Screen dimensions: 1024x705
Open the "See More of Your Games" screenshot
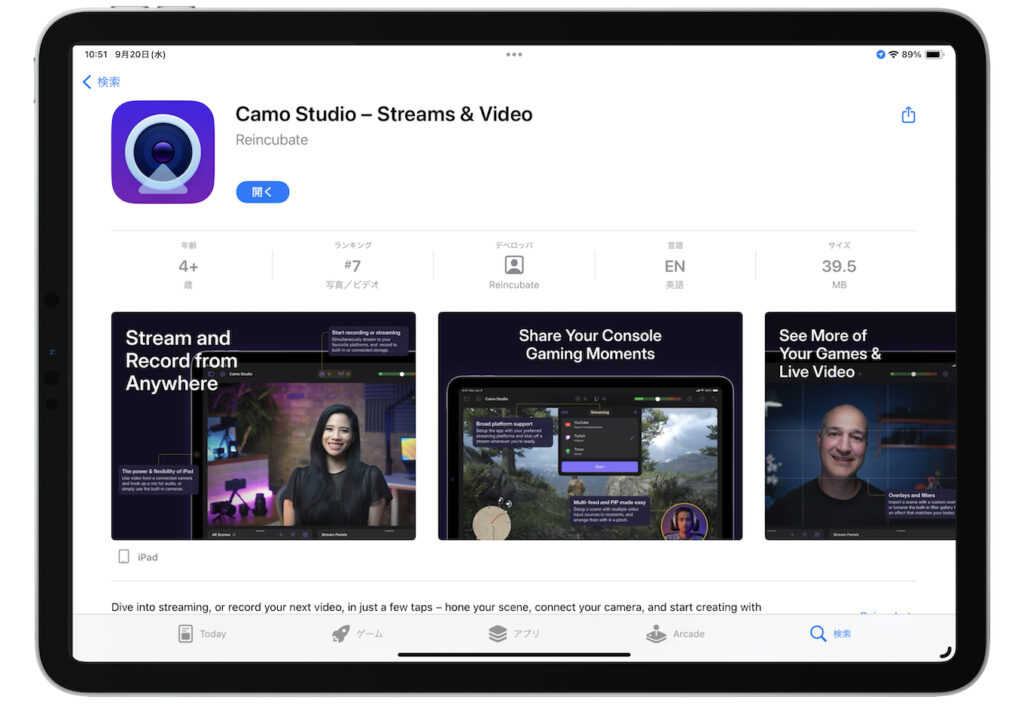pos(859,426)
